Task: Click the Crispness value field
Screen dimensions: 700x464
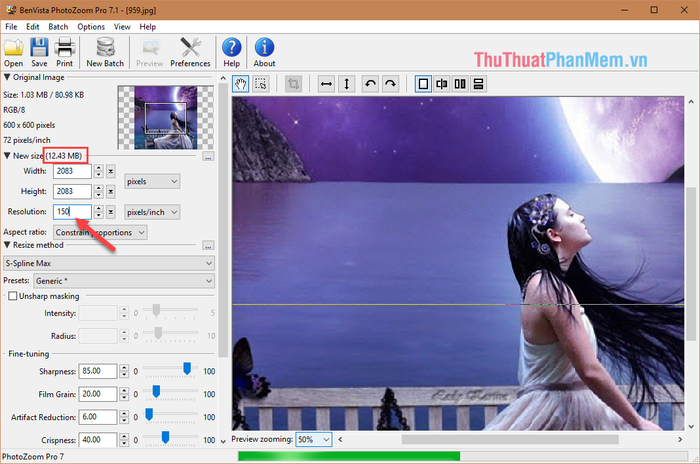Action: pyautogui.click(x=97, y=439)
